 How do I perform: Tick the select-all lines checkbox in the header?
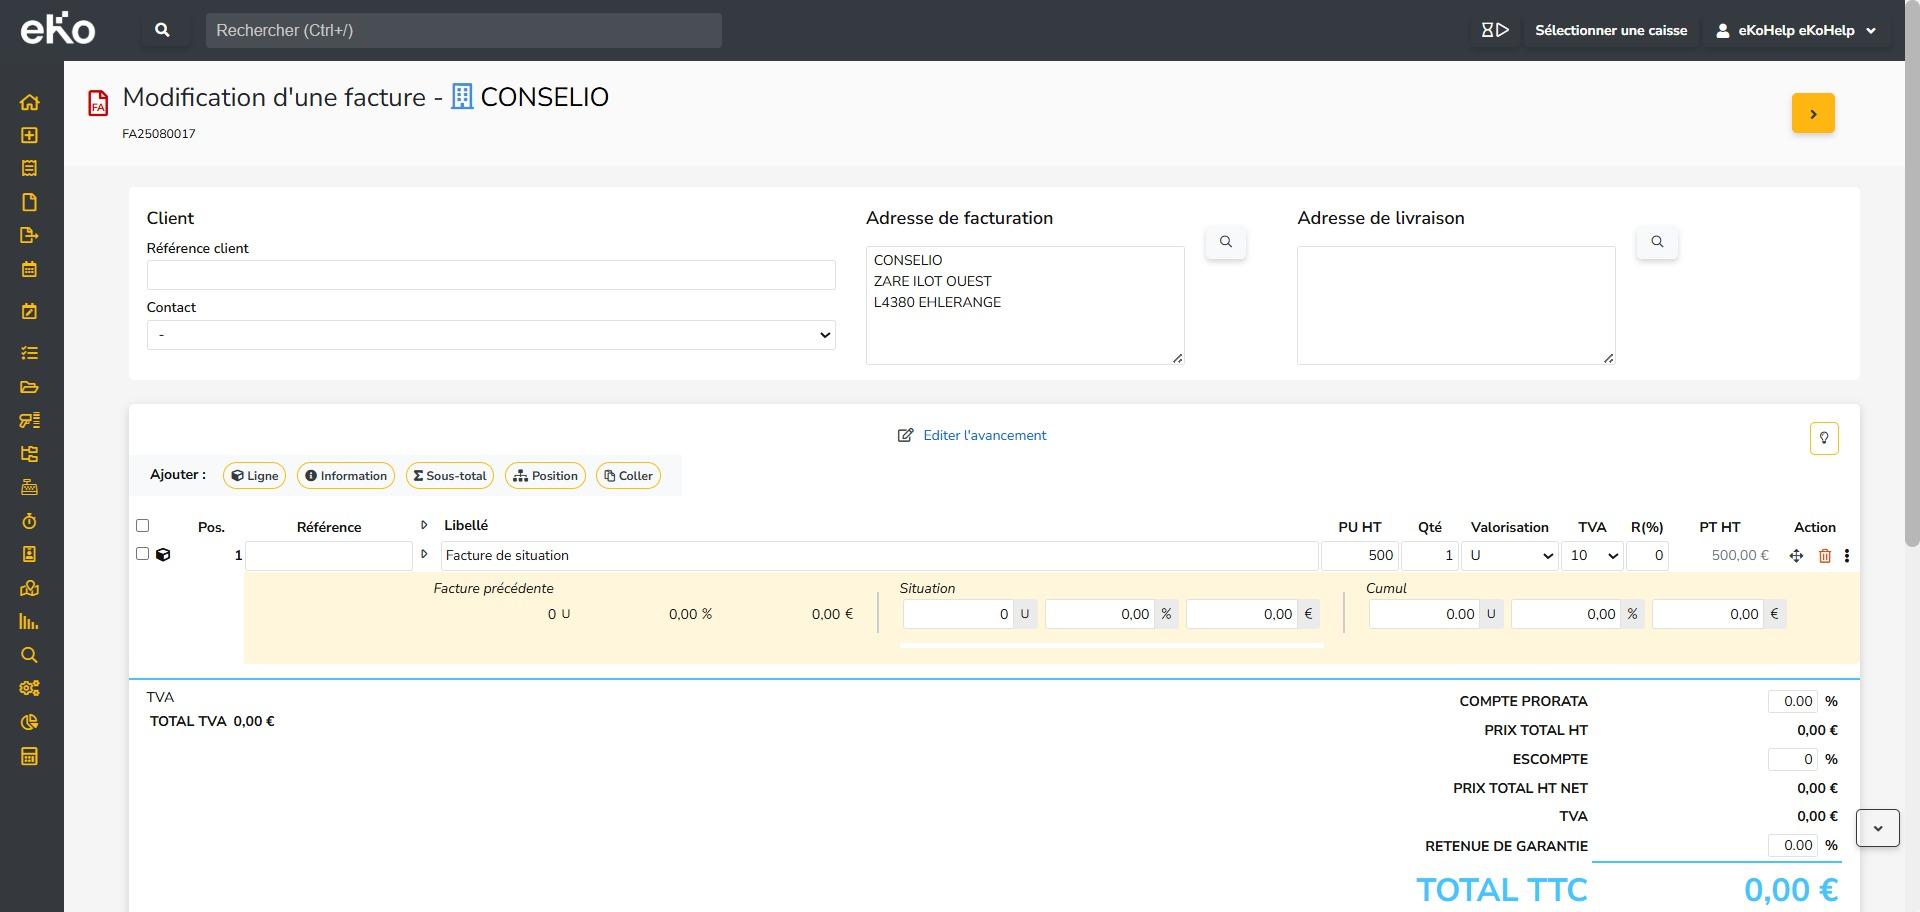(142, 526)
